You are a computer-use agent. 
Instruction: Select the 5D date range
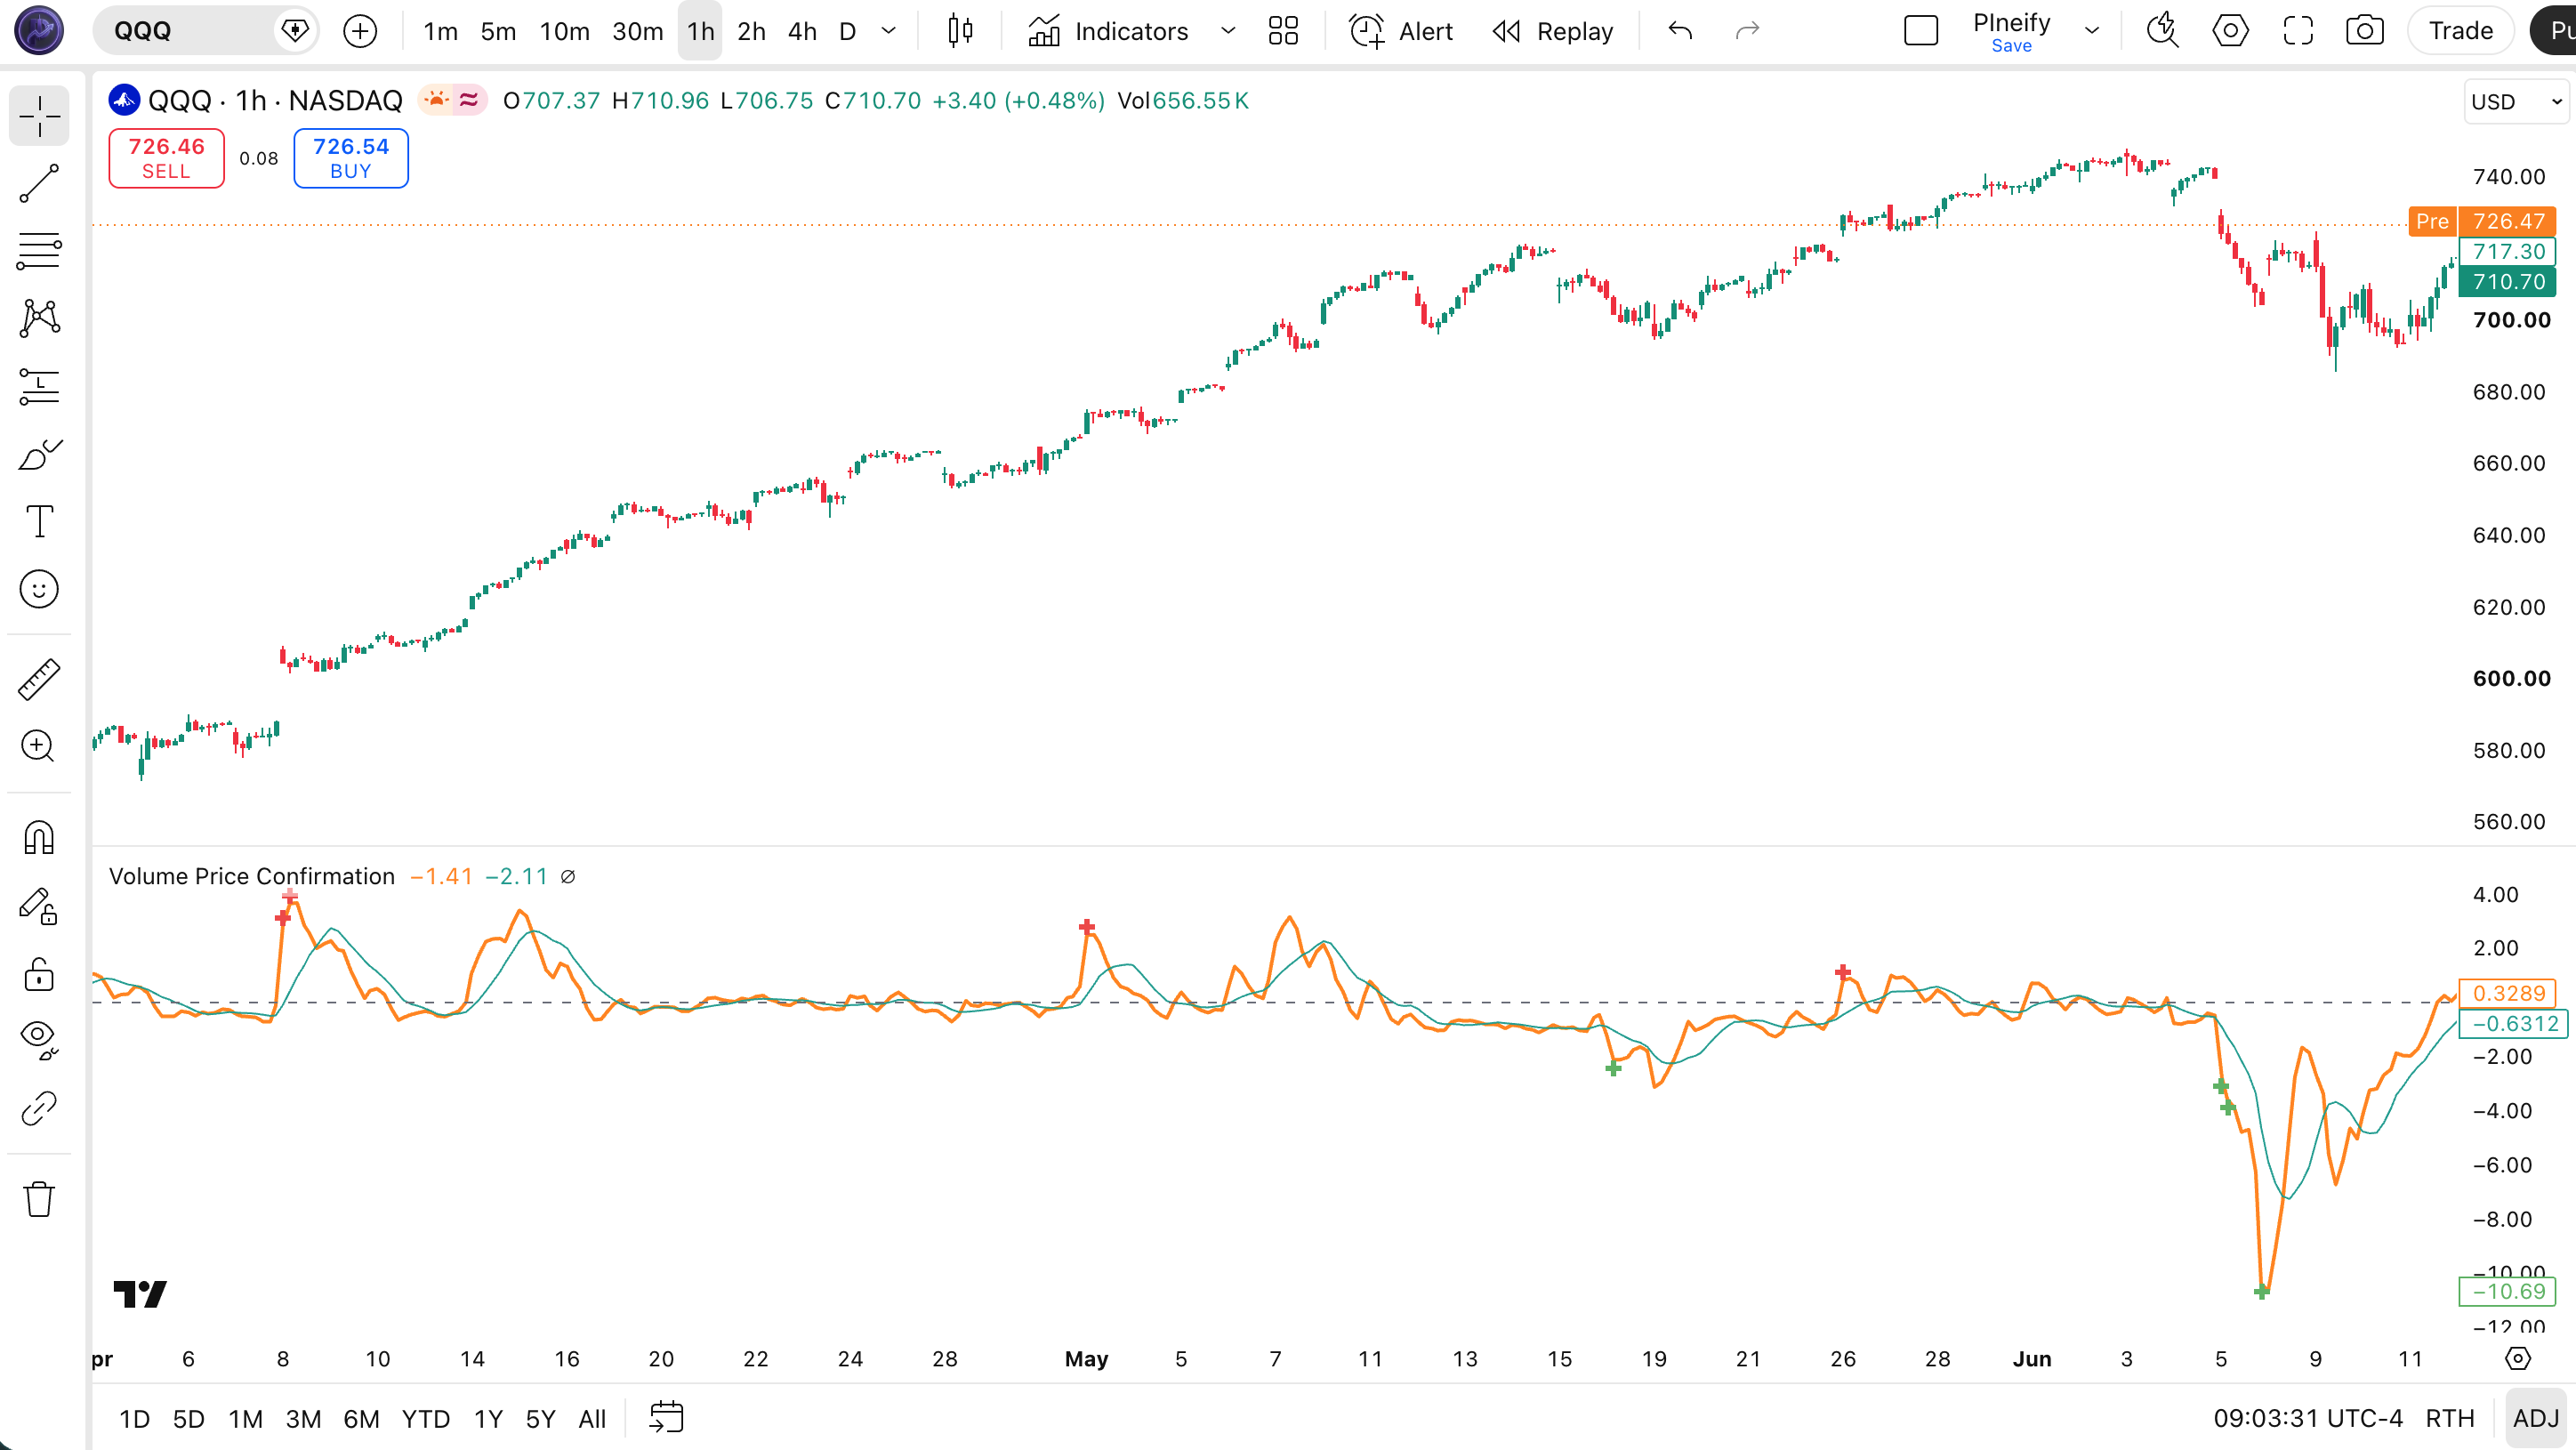[188, 1418]
